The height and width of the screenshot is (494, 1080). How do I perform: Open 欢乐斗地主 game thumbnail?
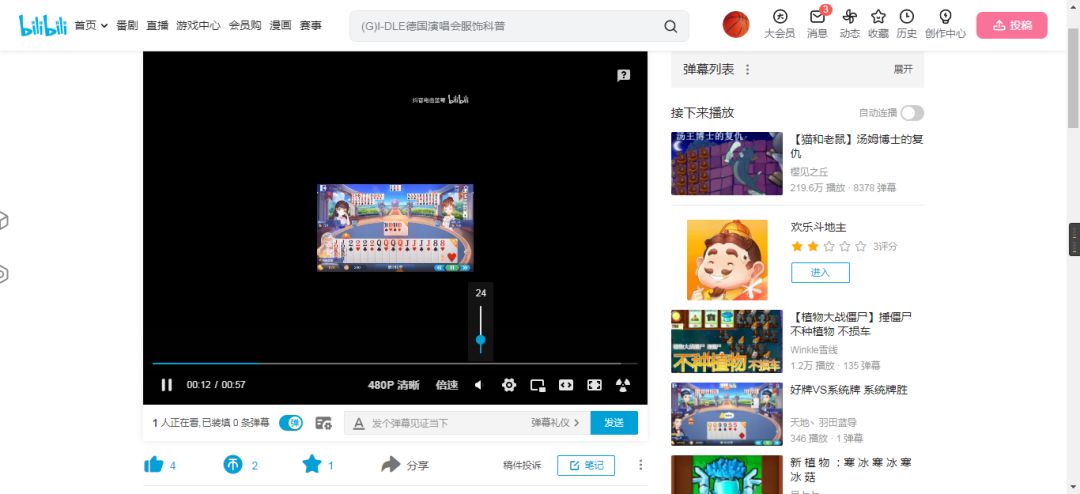[x=727, y=260]
